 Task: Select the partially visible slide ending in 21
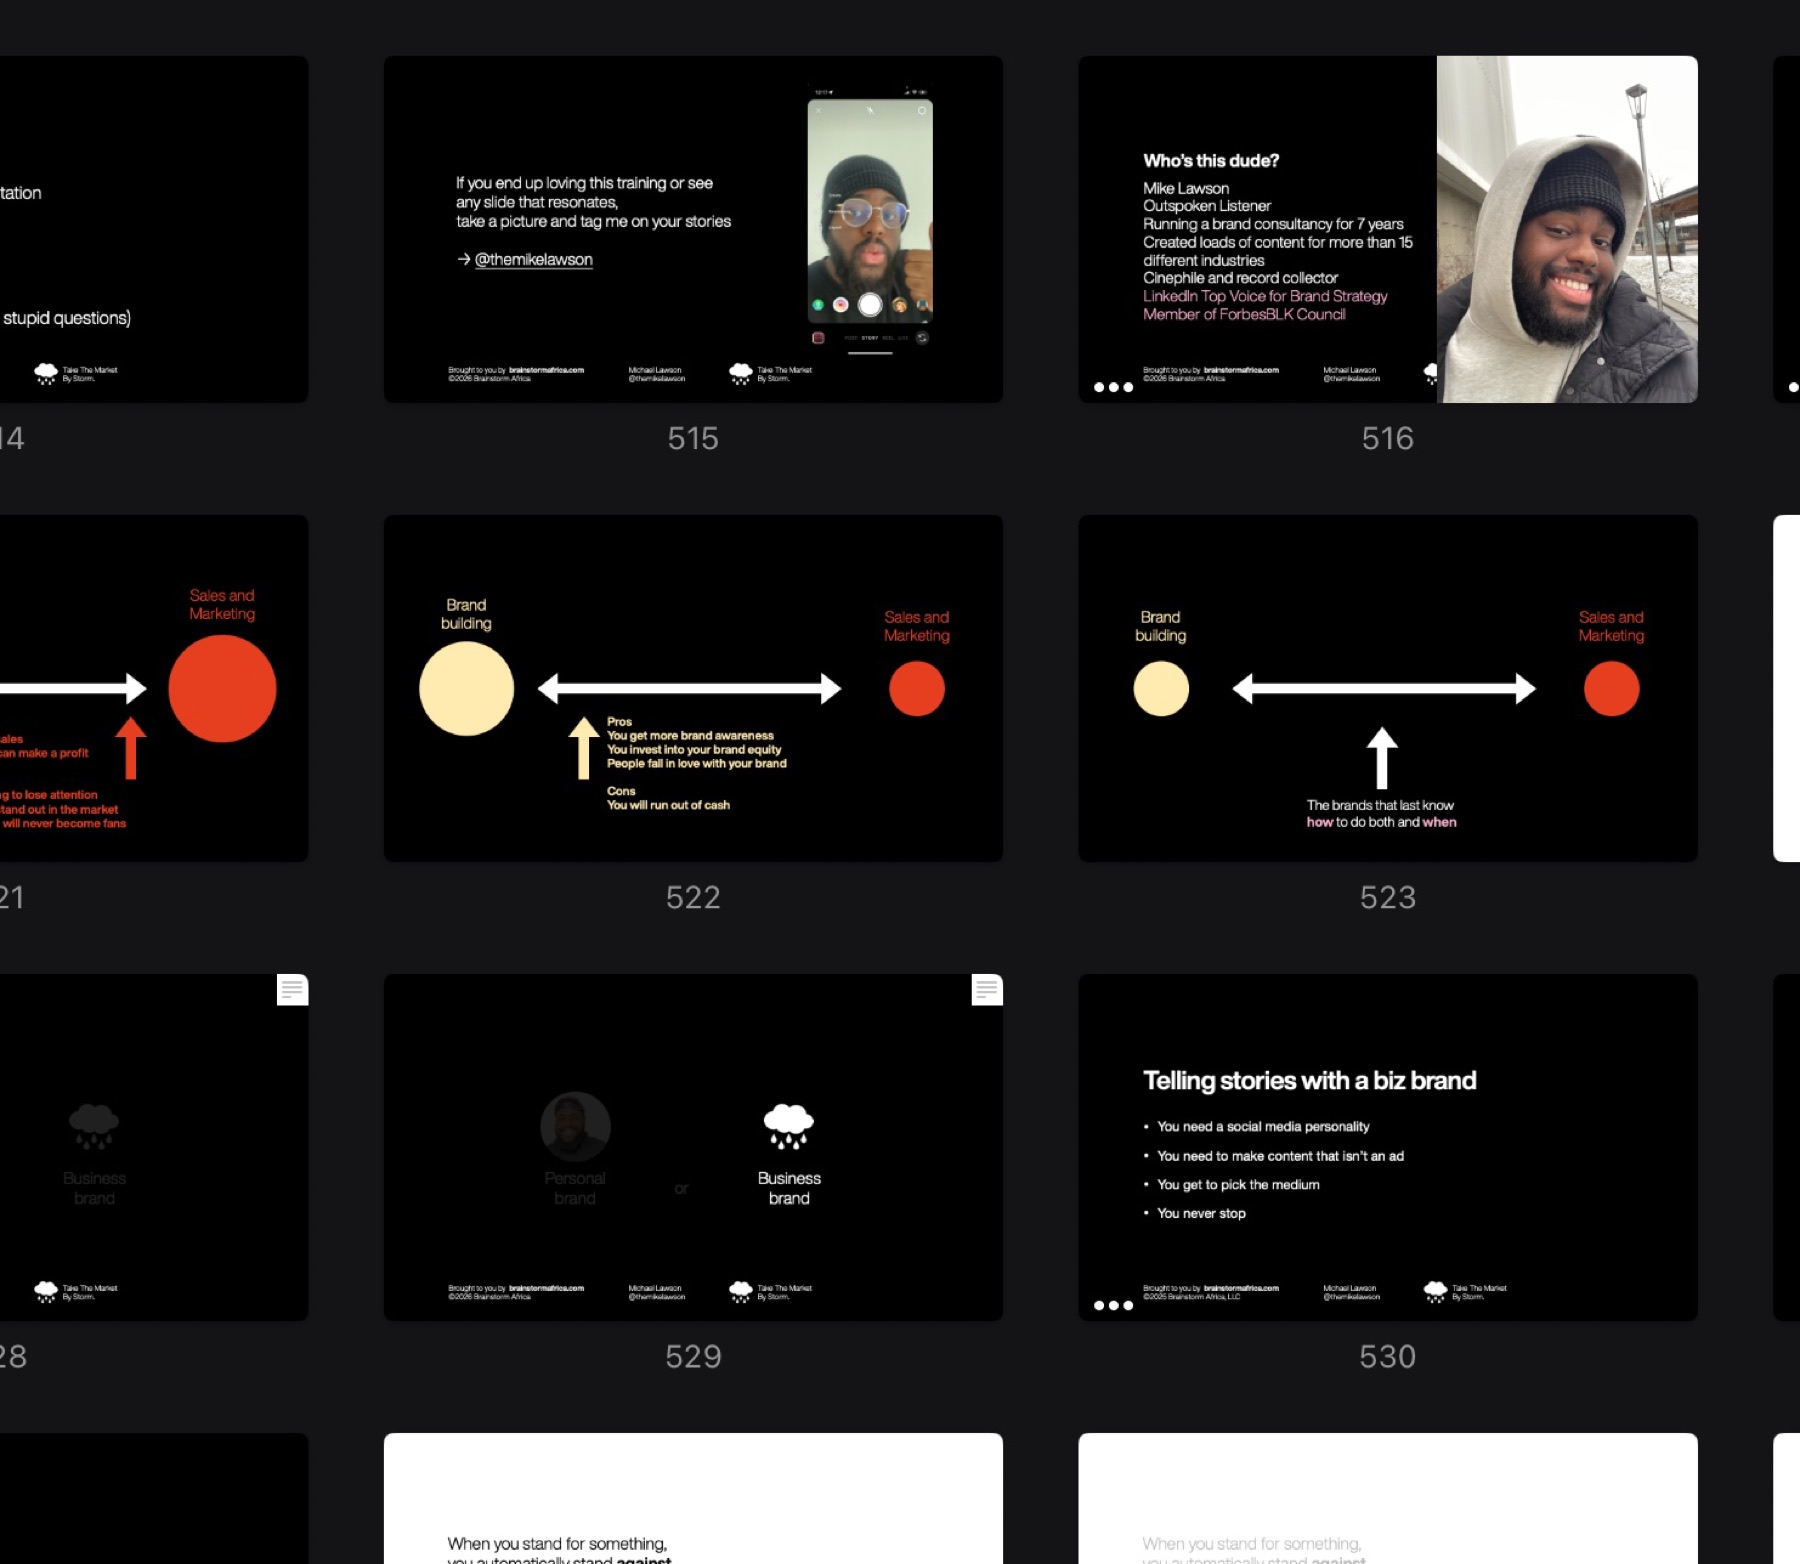pos(154,688)
